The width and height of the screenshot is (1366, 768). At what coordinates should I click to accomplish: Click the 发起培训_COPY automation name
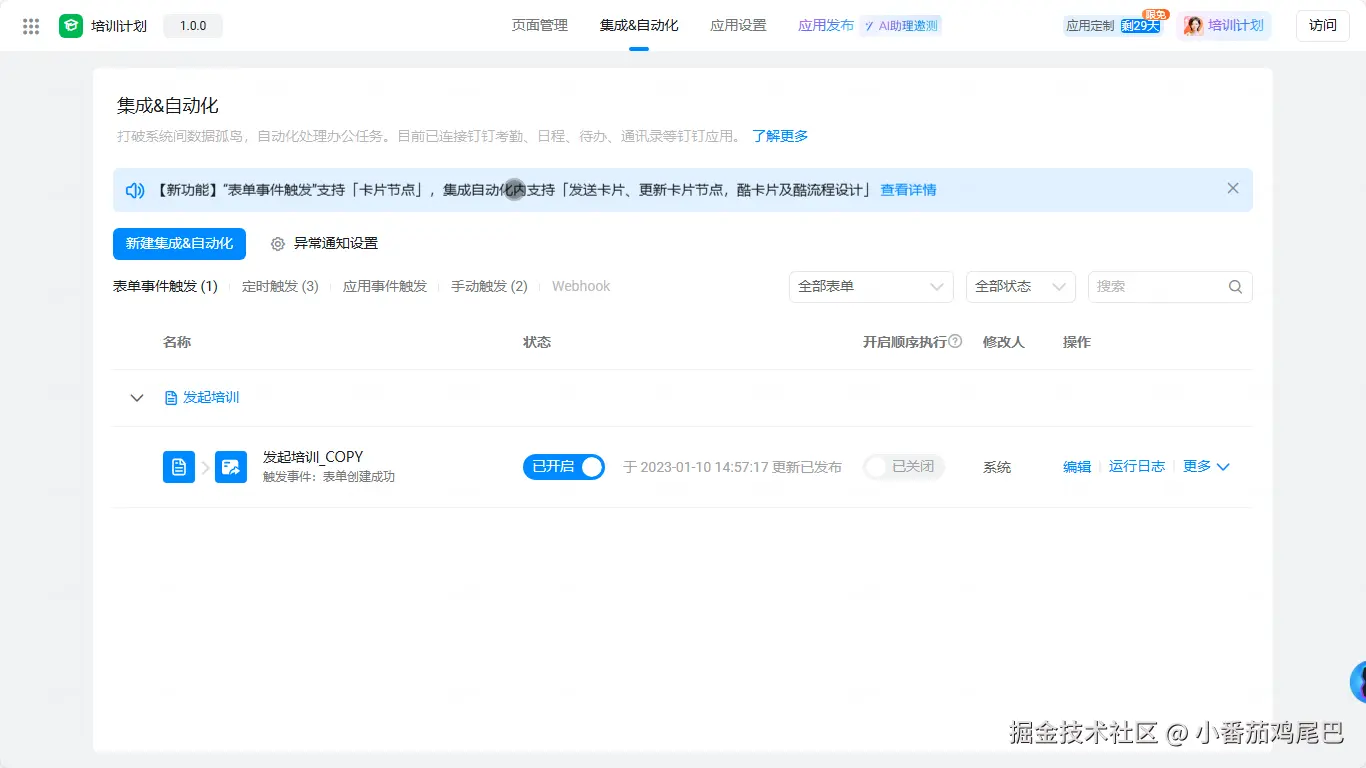pos(313,457)
